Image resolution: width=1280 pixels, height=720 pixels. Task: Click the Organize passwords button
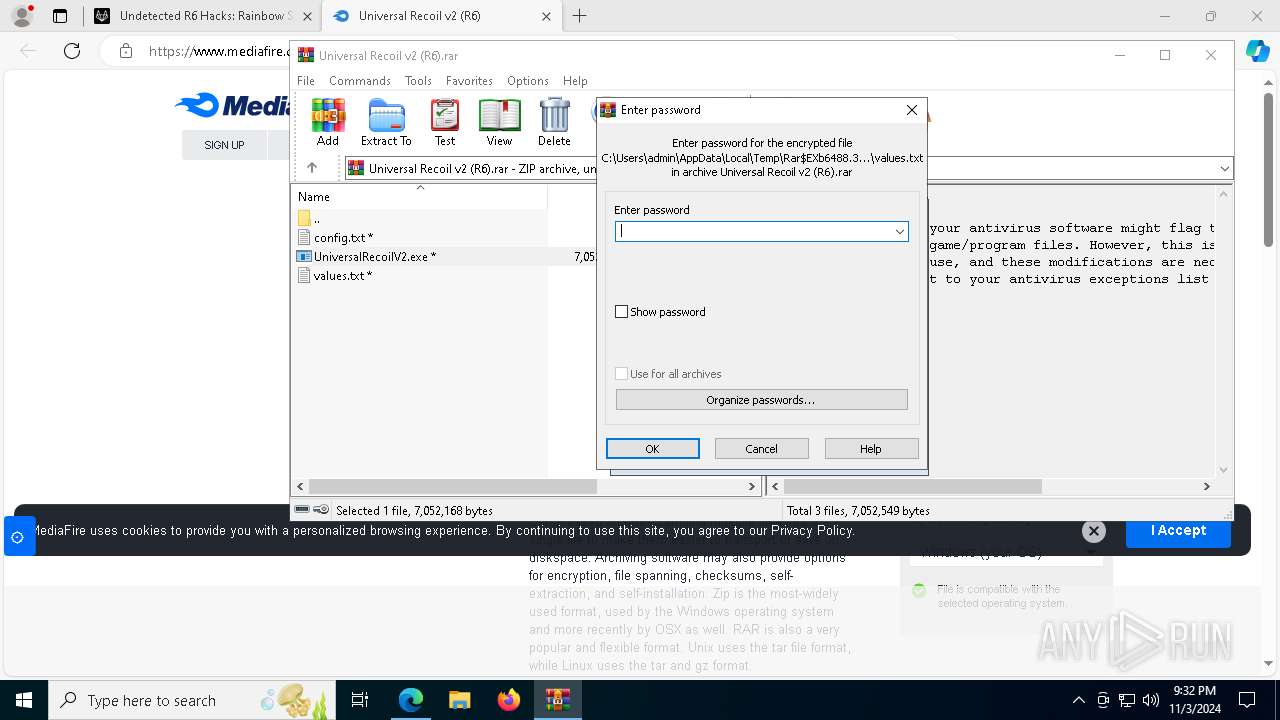[761, 400]
